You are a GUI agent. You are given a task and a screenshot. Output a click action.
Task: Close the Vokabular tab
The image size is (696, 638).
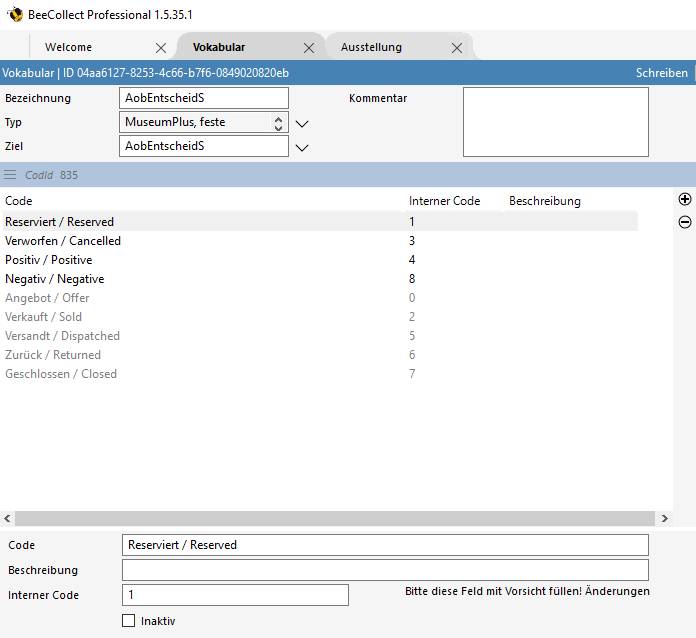click(x=309, y=48)
